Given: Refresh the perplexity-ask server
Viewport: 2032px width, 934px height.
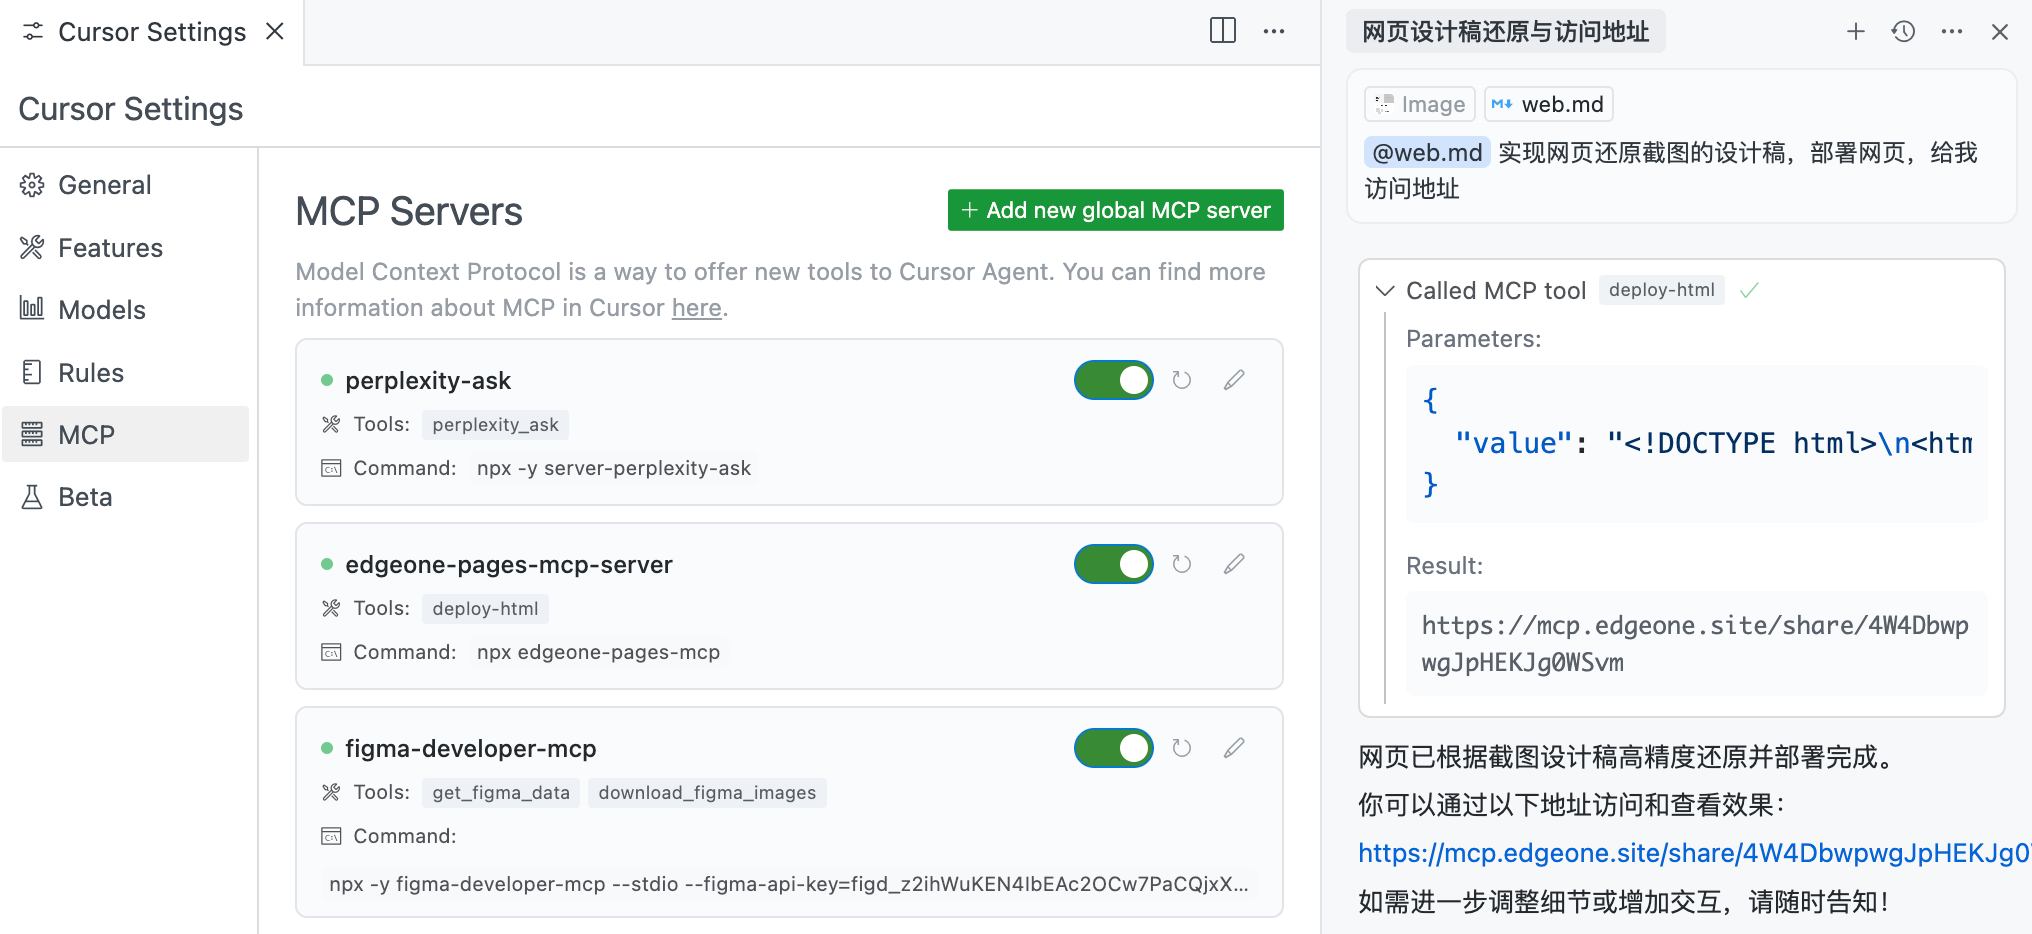Looking at the screenshot, I should click(1181, 380).
